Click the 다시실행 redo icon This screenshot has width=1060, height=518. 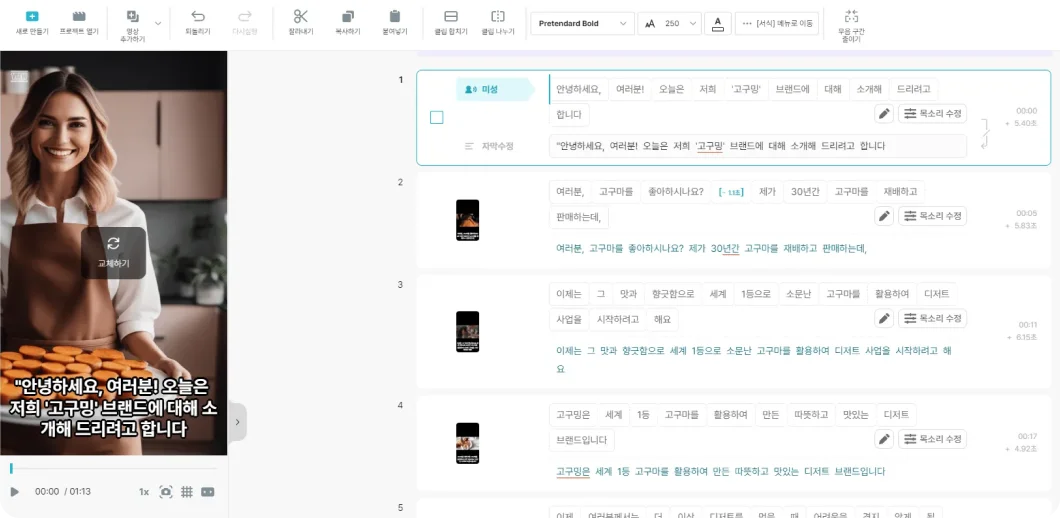pos(245,16)
